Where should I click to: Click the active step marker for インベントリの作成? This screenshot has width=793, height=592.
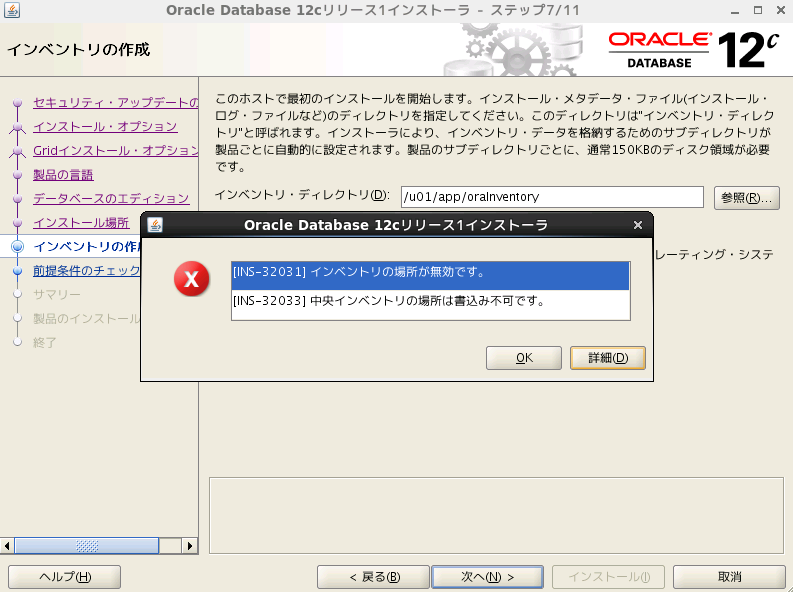tap(18, 247)
